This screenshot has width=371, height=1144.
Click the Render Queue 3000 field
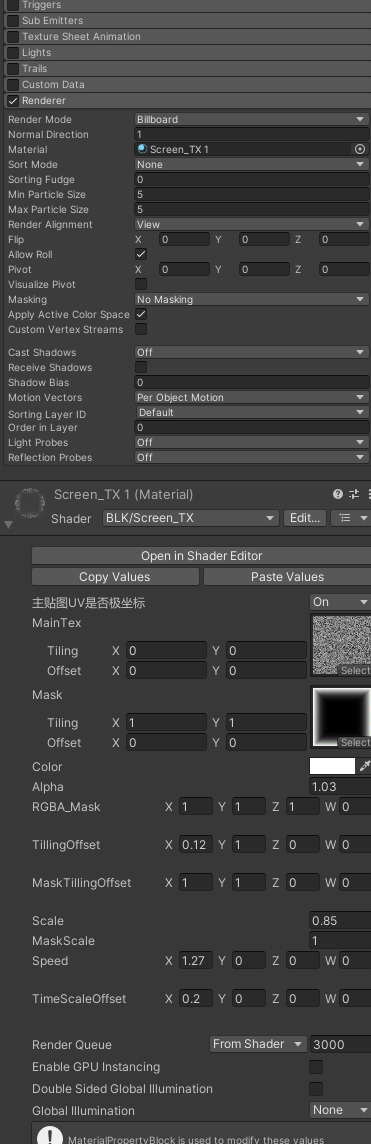pyautogui.click(x=340, y=1044)
